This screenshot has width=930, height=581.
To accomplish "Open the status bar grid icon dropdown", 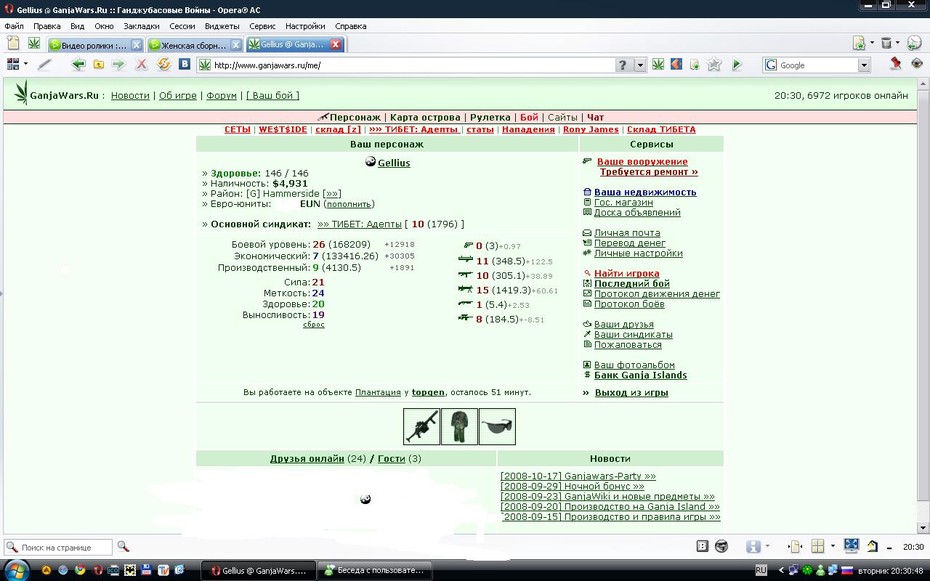I will pyautogui.click(x=832, y=546).
